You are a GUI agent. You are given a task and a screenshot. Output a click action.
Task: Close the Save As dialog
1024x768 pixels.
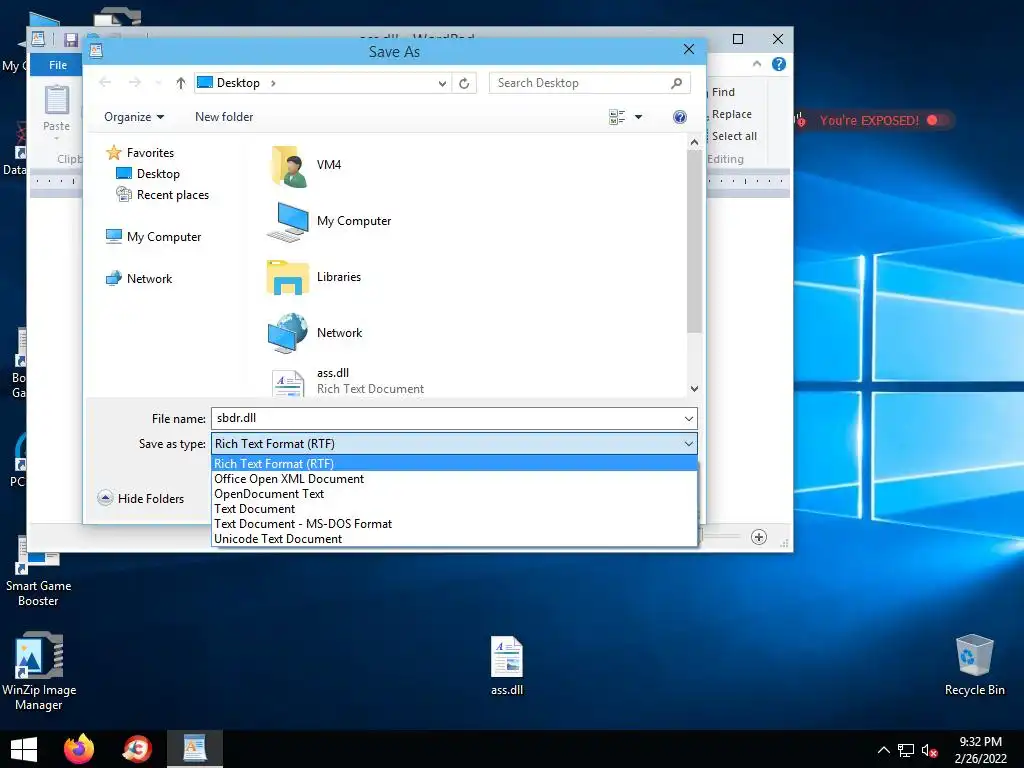pyautogui.click(x=688, y=50)
